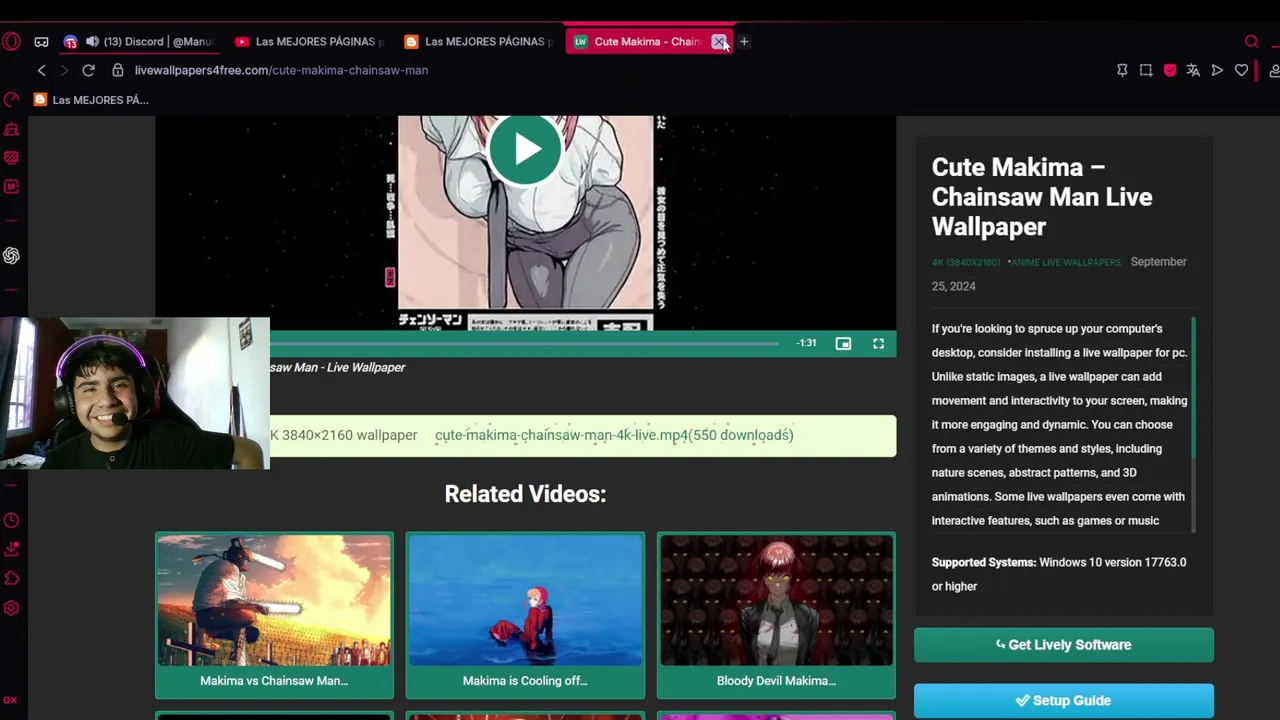Screen dimensions: 1280x720
Task: Go forward with the forward arrow
Action: 64,70
